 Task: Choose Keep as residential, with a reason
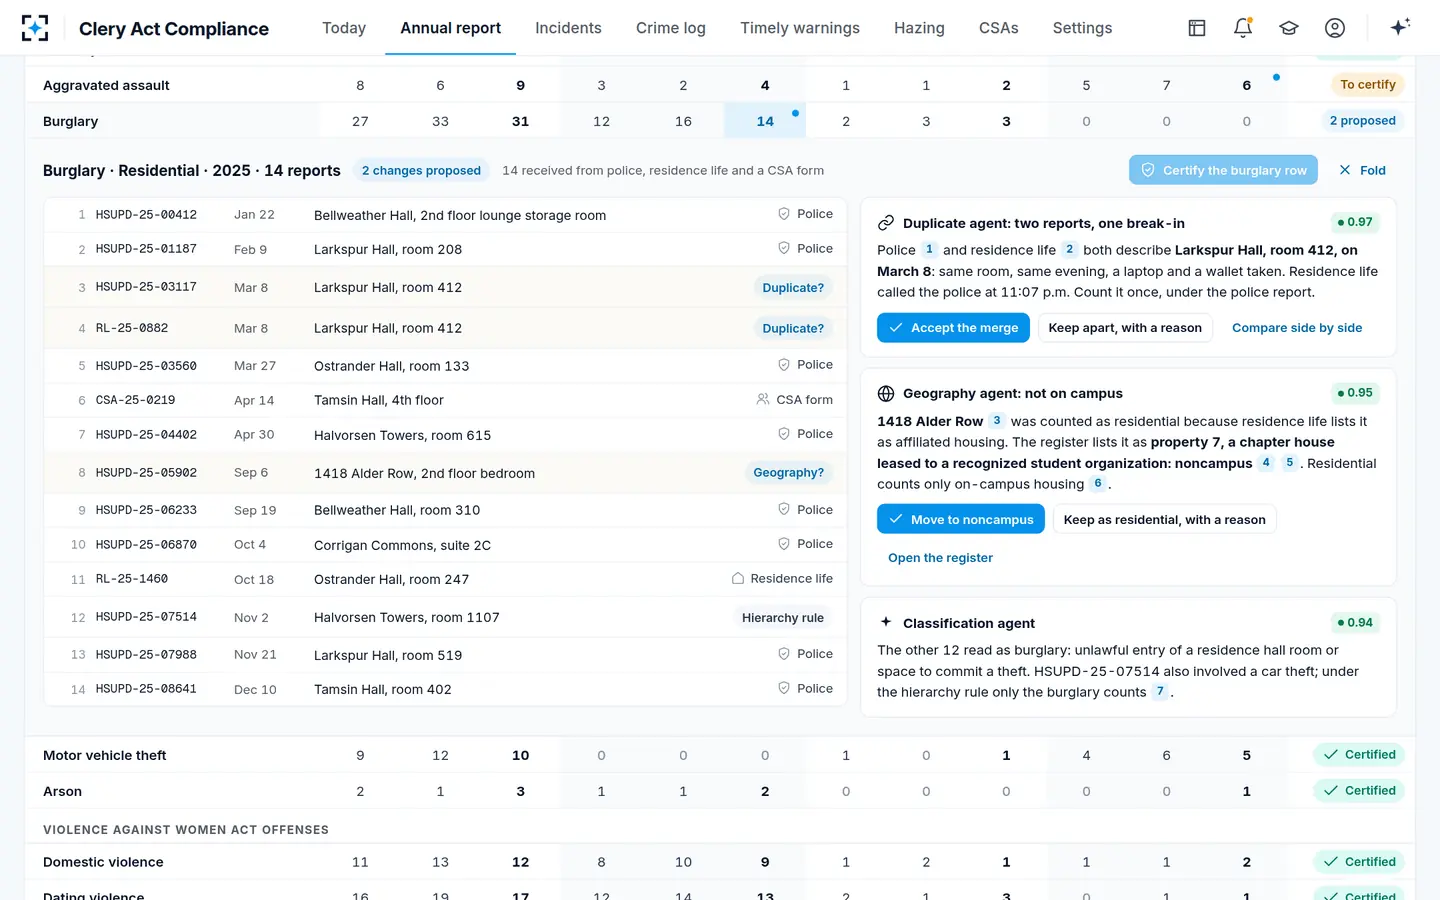(1164, 519)
